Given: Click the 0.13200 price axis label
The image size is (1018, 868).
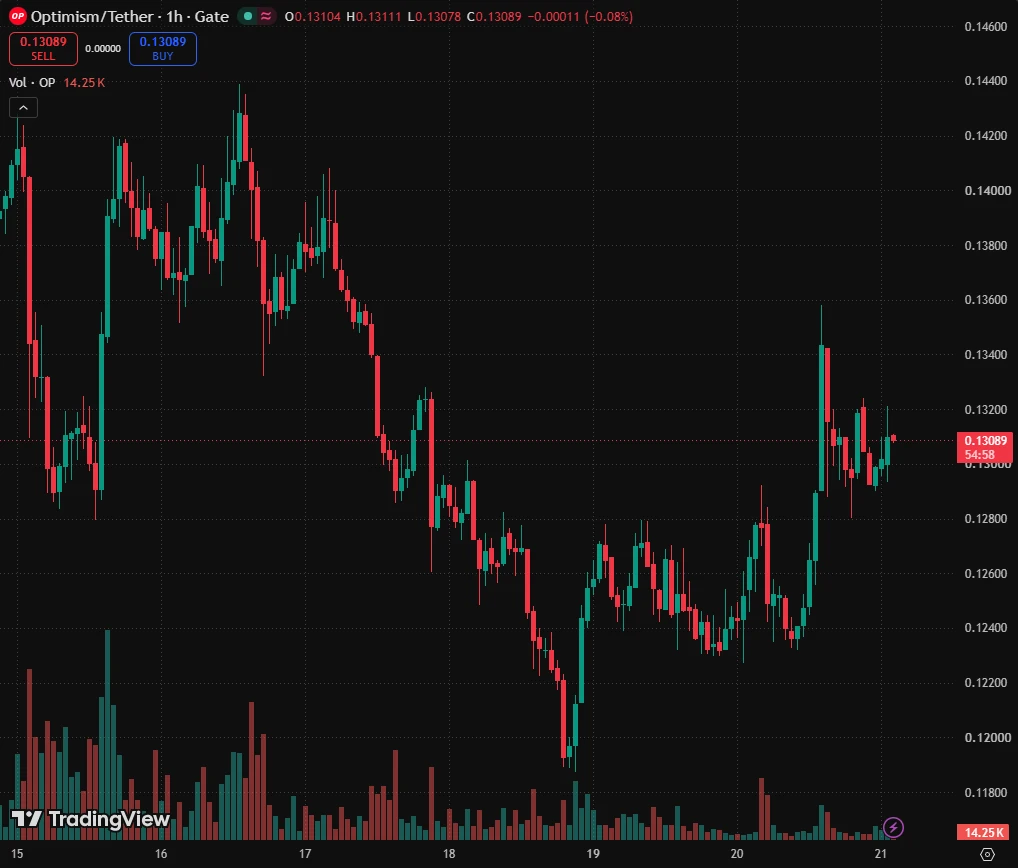Looking at the screenshot, I should pos(986,410).
